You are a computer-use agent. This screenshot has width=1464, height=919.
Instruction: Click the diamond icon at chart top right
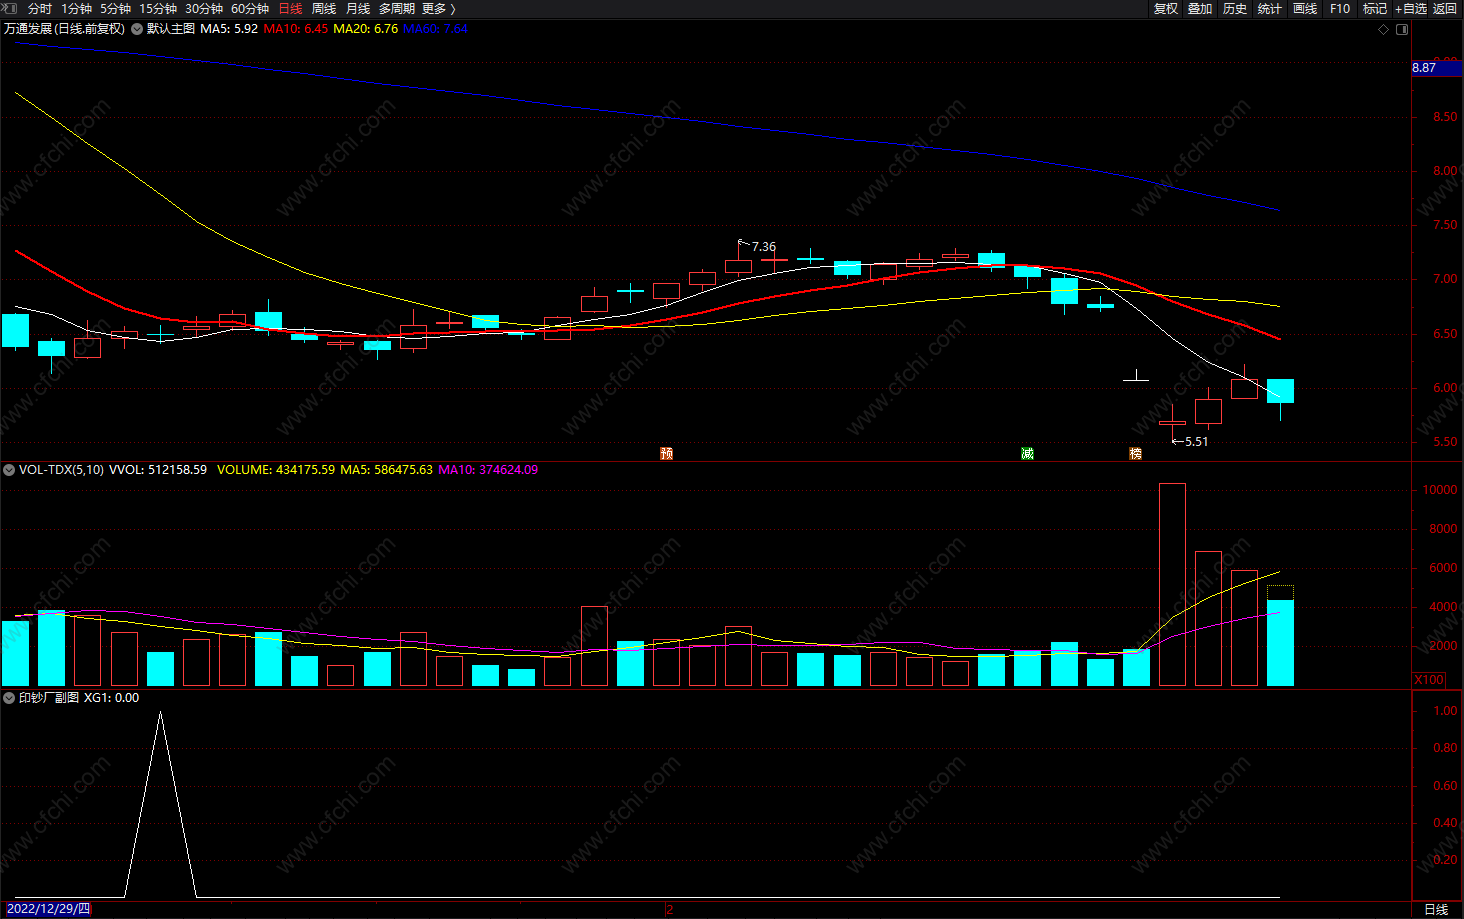coord(1384,29)
